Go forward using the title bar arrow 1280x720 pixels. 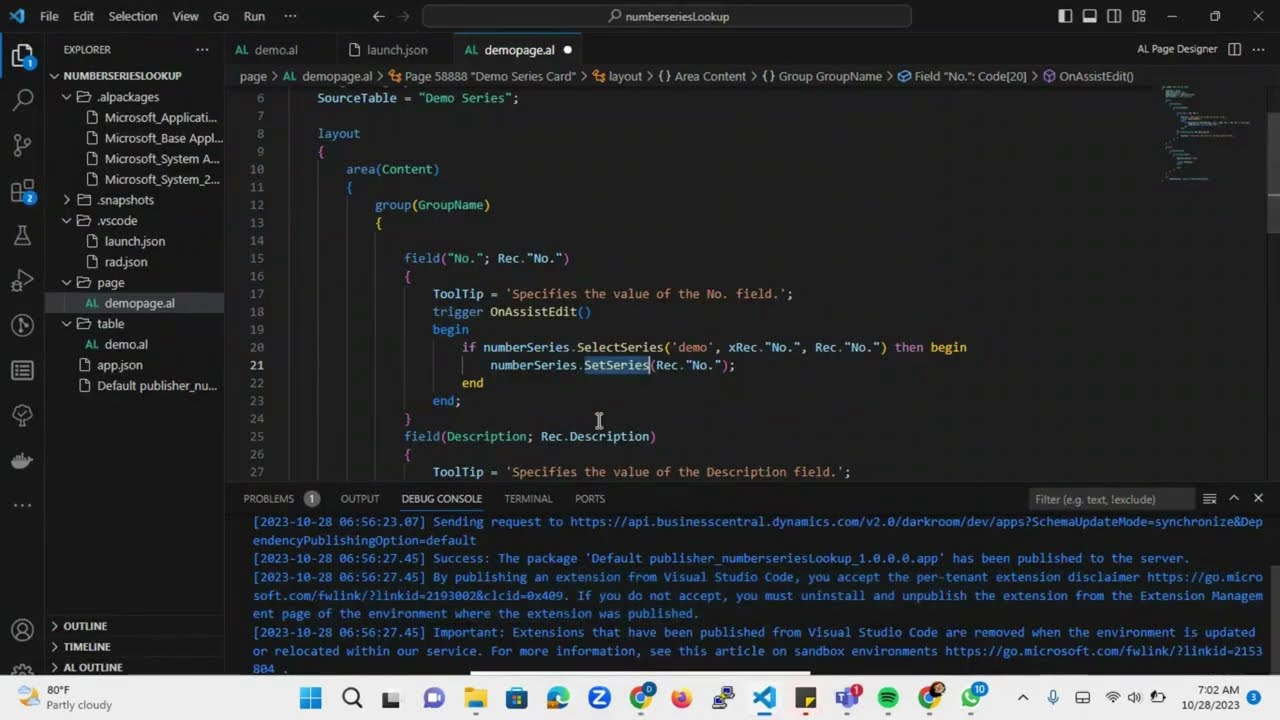pyautogui.click(x=404, y=16)
